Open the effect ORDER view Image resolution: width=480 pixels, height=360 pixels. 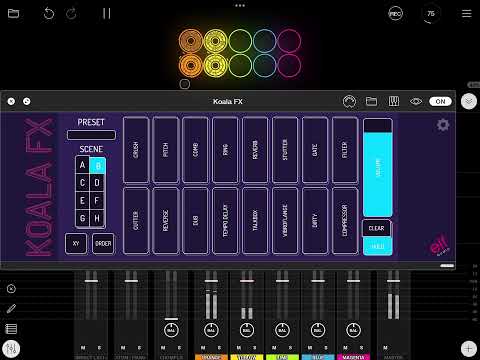point(103,243)
